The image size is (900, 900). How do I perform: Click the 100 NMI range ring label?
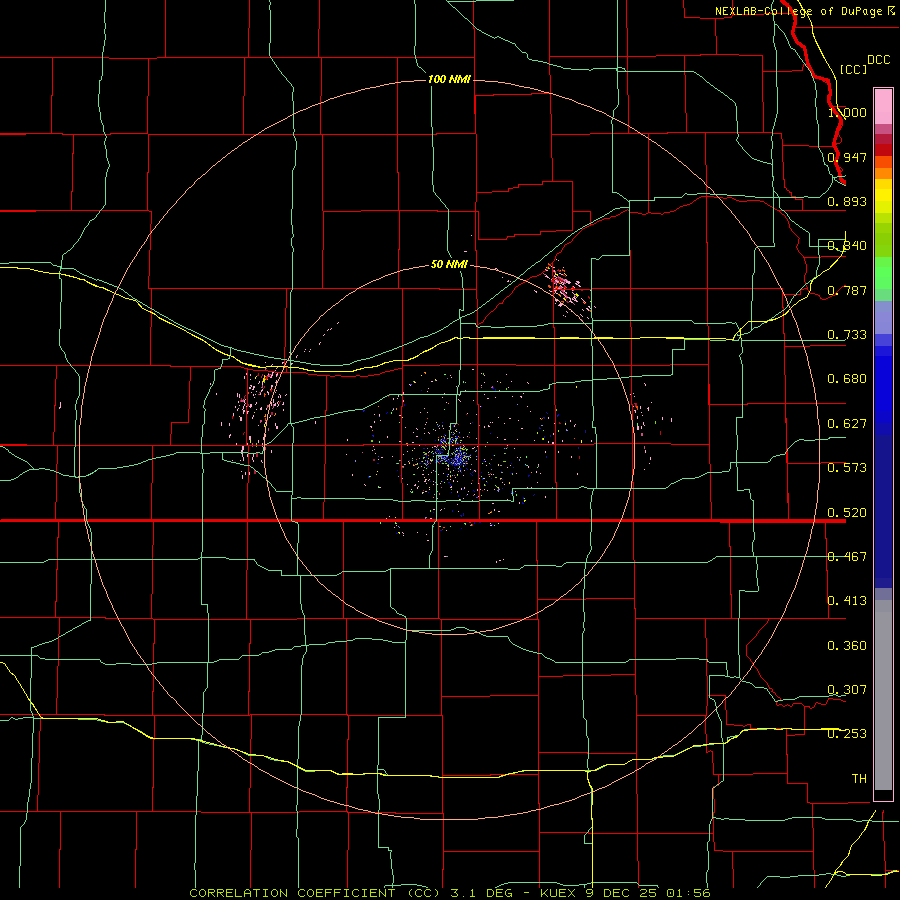point(449,79)
